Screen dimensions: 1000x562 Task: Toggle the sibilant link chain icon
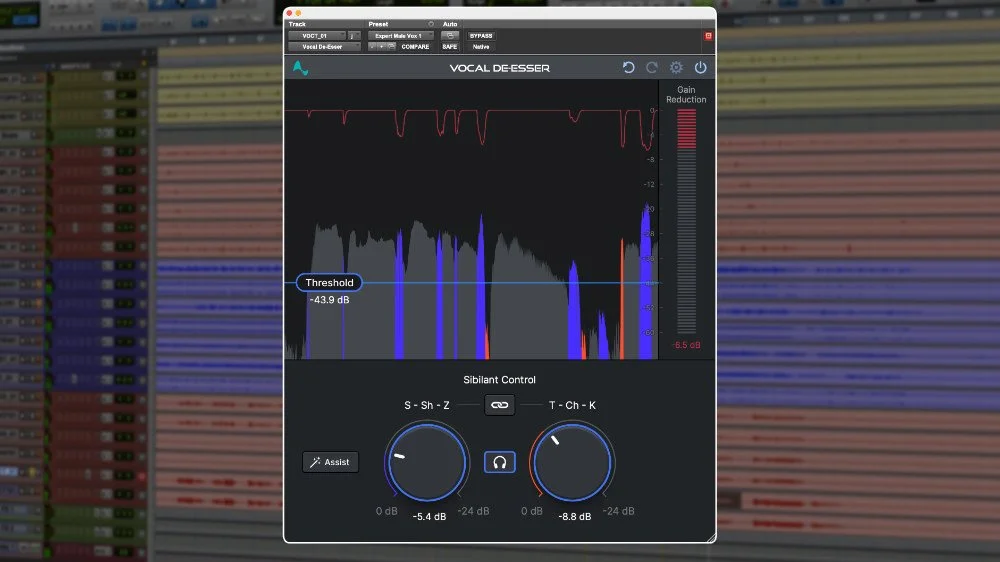[x=499, y=405]
